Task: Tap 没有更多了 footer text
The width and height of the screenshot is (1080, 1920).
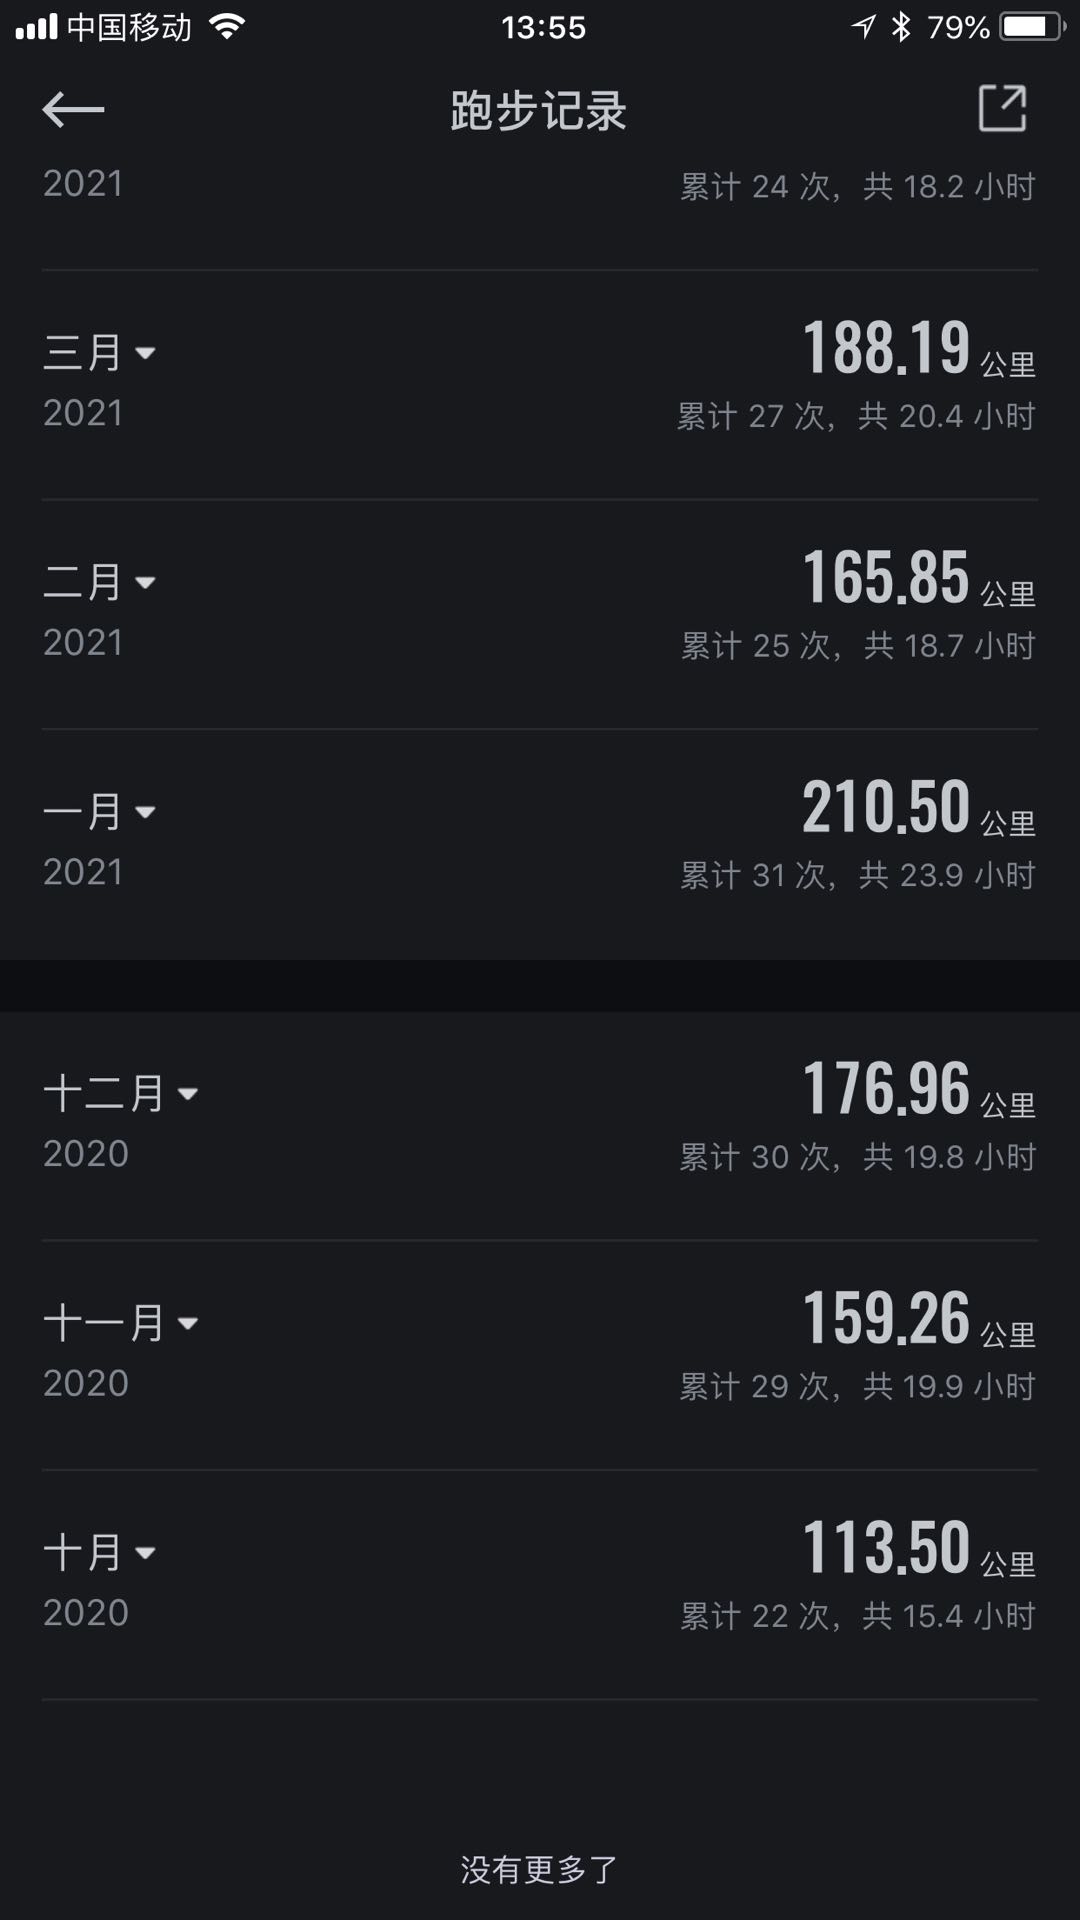Action: [x=539, y=1869]
